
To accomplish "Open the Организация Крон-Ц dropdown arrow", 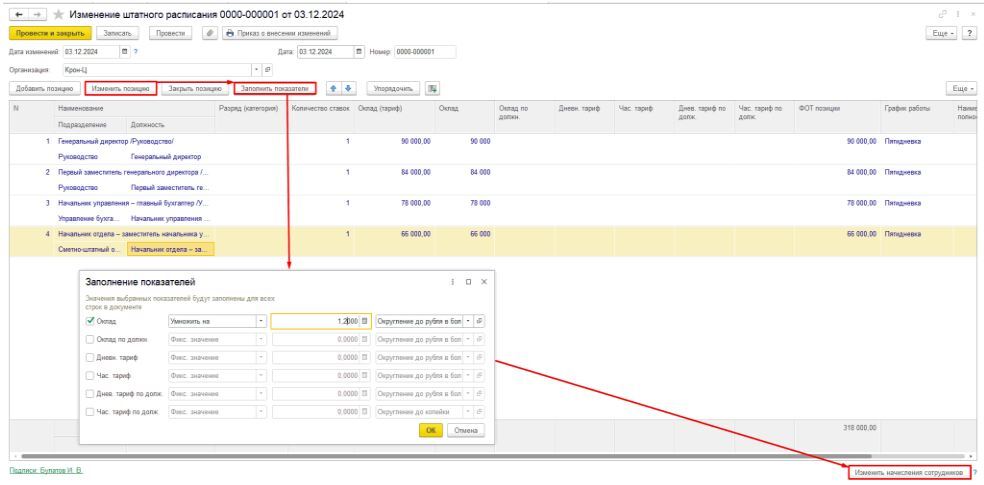I will point(257,70).
